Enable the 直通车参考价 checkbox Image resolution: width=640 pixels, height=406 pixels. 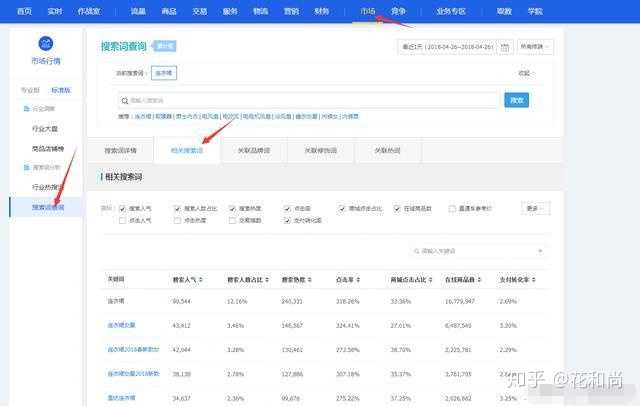pyautogui.click(x=453, y=208)
